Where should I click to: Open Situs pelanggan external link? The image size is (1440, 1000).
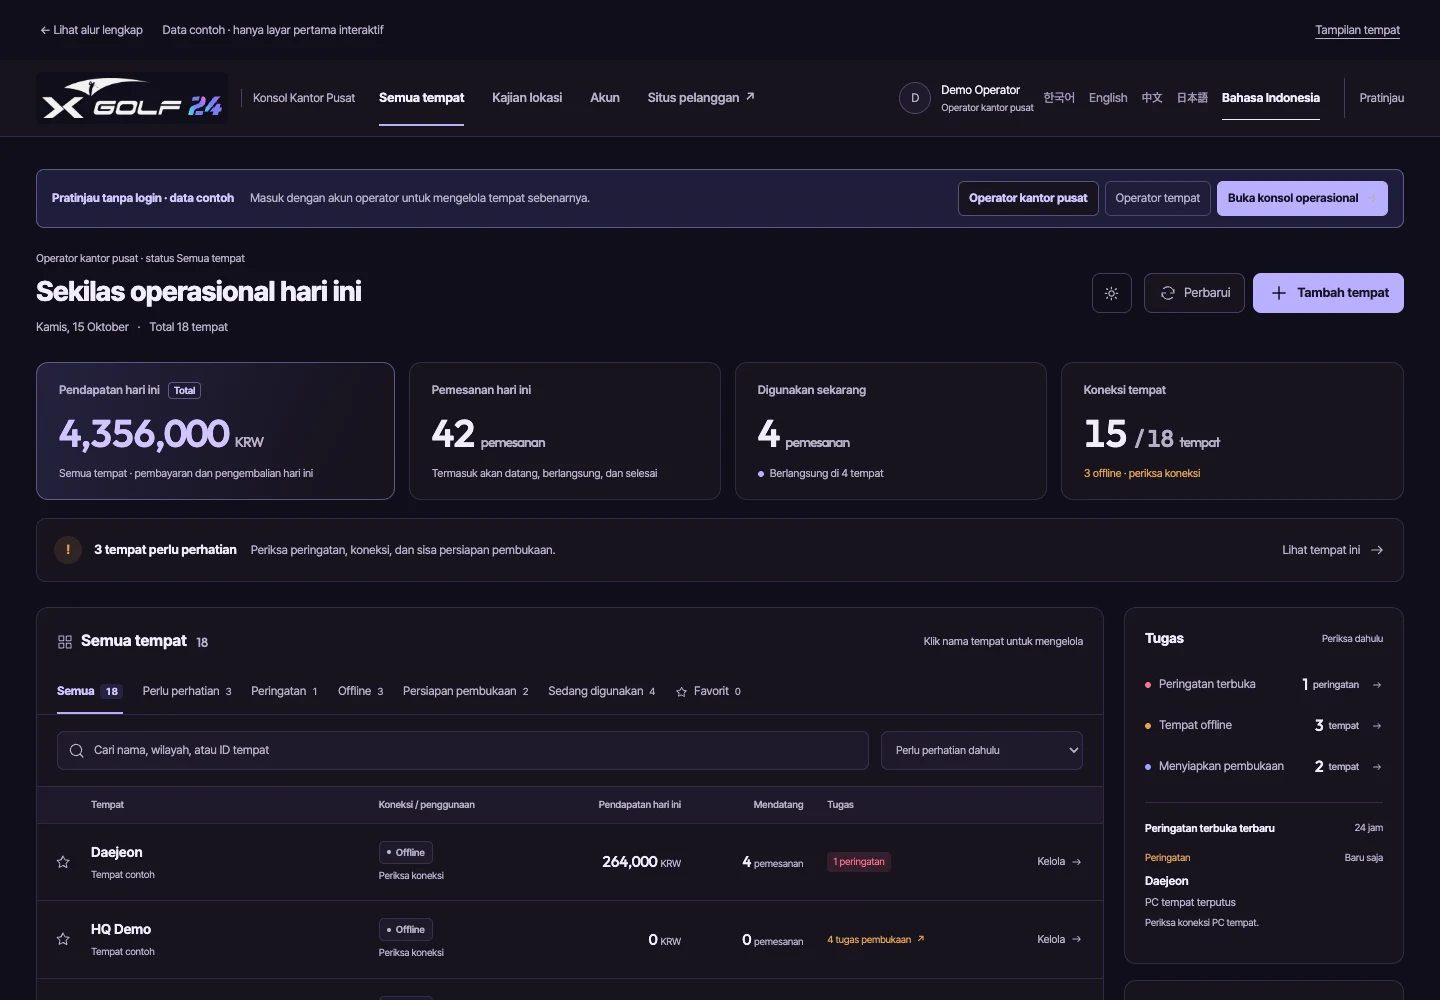tap(701, 98)
